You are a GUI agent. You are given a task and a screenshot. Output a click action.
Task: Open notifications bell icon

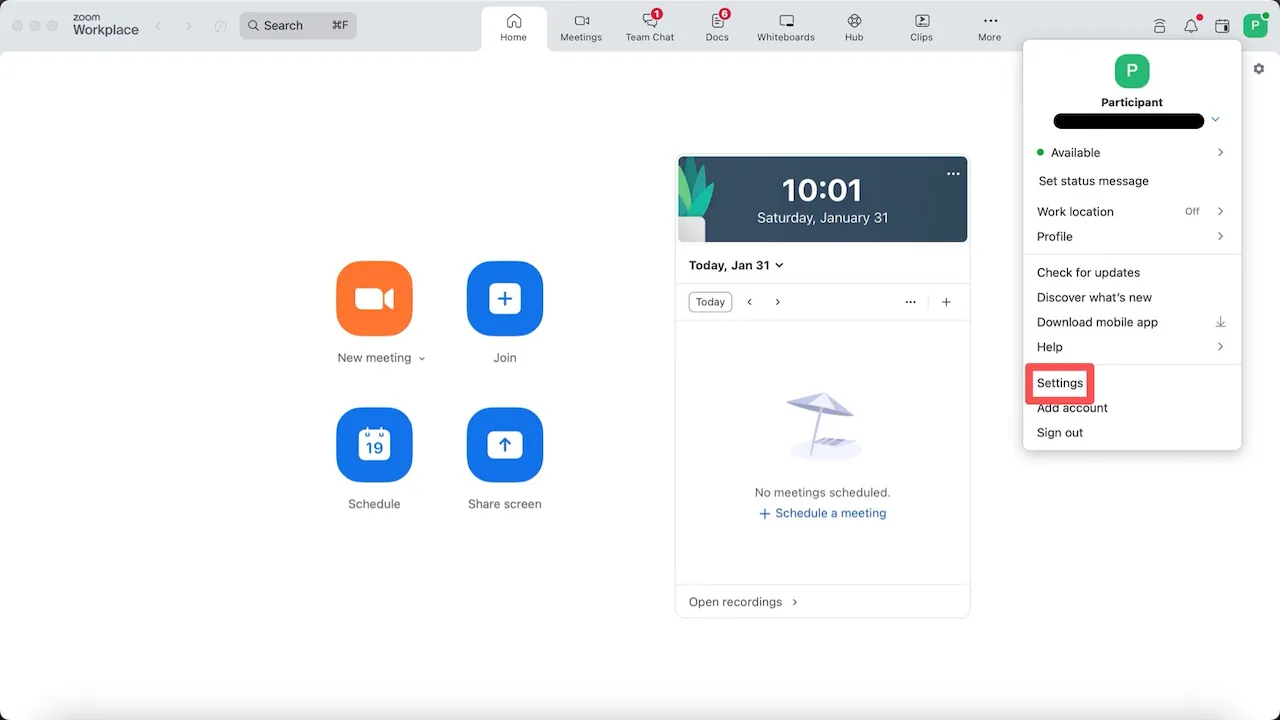(x=1190, y=26)
